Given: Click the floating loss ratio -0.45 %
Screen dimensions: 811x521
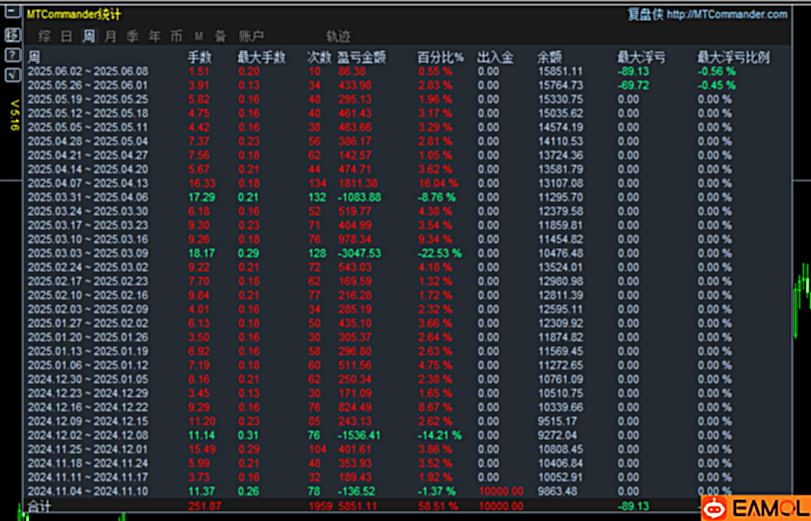Looking at the screenshot, I should coord(716,85).
